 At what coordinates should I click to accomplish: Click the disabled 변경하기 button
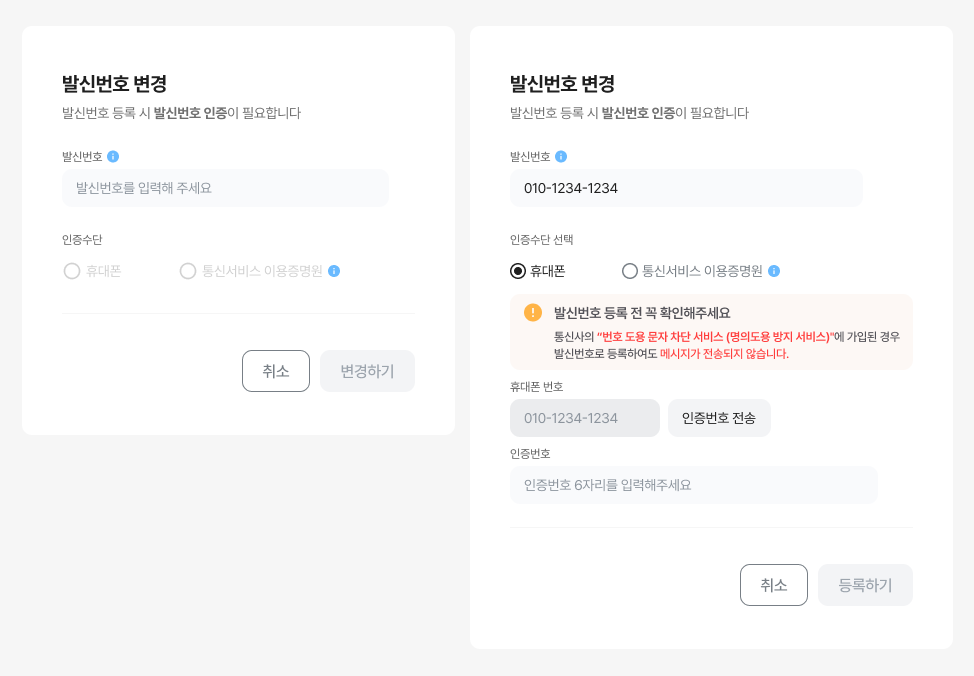(x=367, y=371)
